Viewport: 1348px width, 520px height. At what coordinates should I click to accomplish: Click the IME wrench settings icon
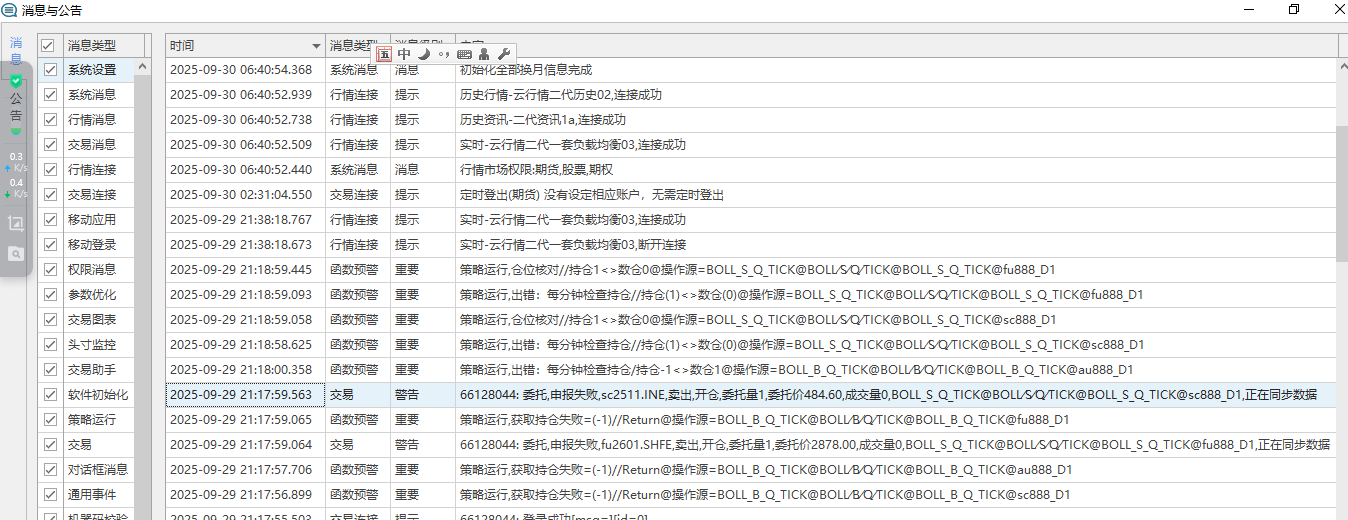click(x=504, y=54)
